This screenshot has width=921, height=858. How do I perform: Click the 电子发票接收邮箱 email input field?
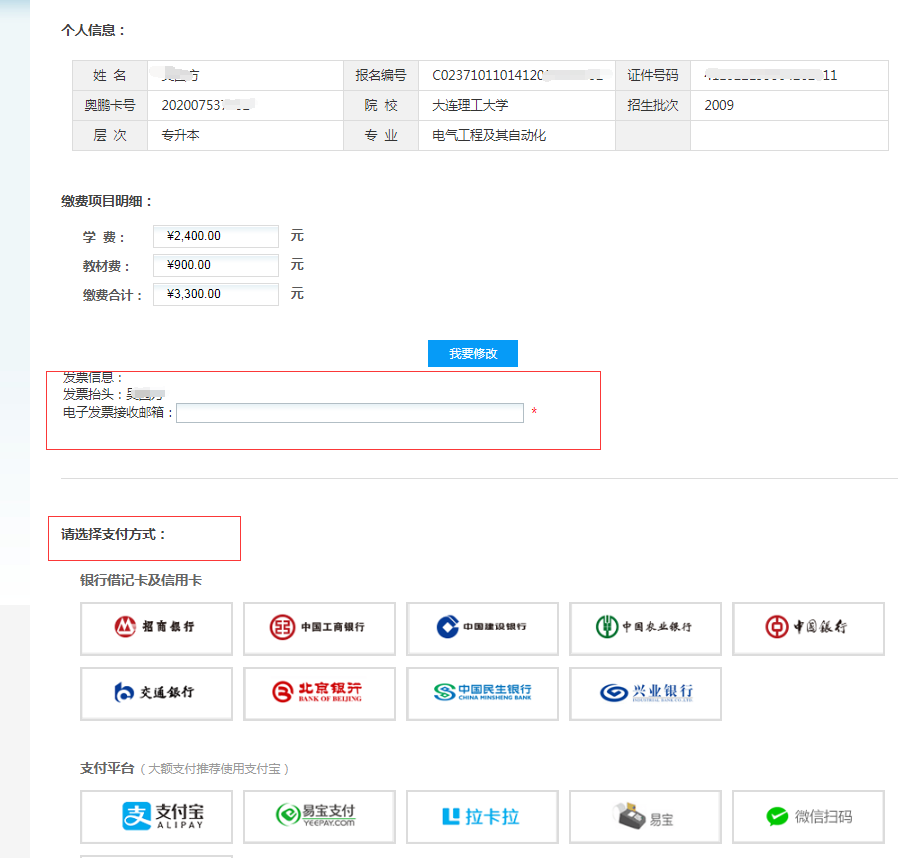coord(350,412)
